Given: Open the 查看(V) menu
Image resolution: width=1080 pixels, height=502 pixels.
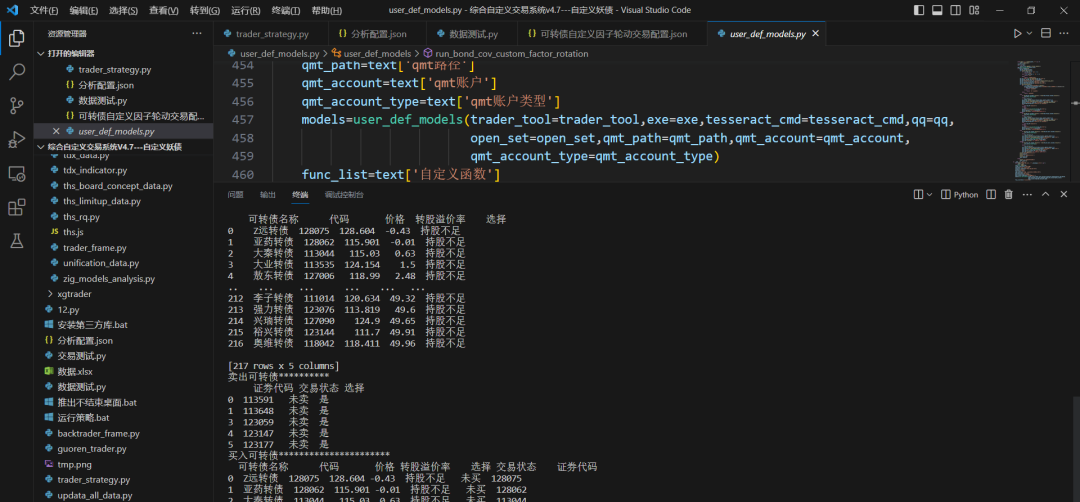Looking at the screenshot, I should (164, 10).
